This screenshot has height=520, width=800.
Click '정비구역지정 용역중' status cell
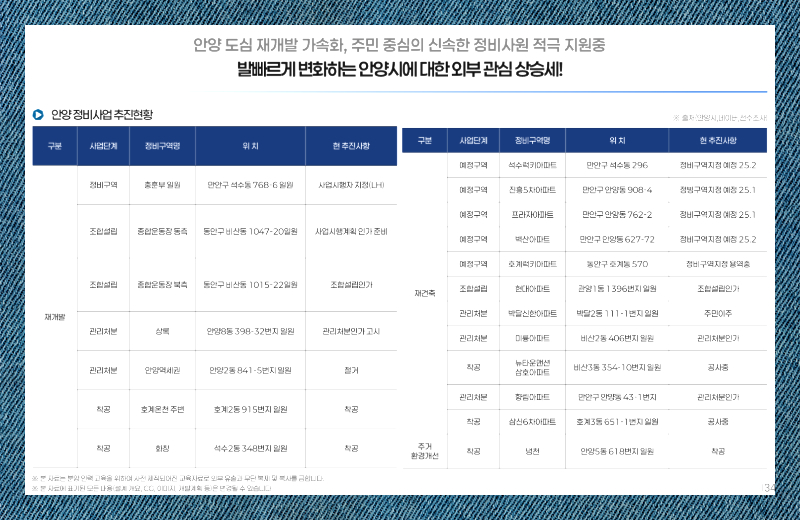718,264
